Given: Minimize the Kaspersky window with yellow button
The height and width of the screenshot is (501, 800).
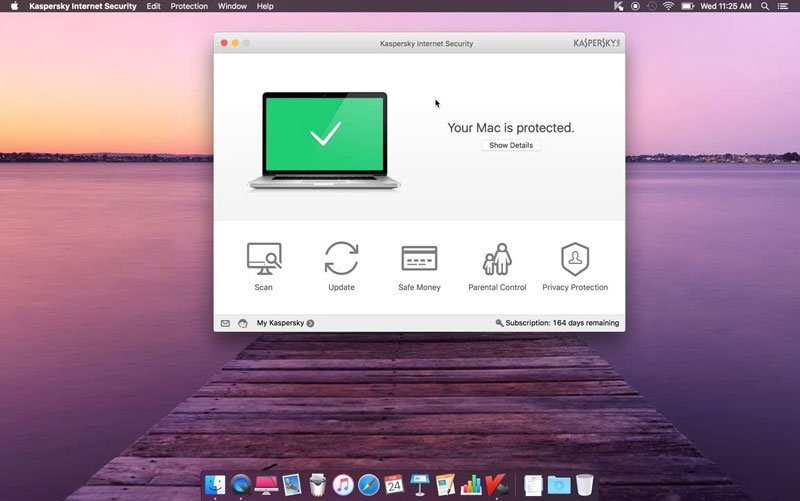Looking at the screenshot, I should coord(235,43).
